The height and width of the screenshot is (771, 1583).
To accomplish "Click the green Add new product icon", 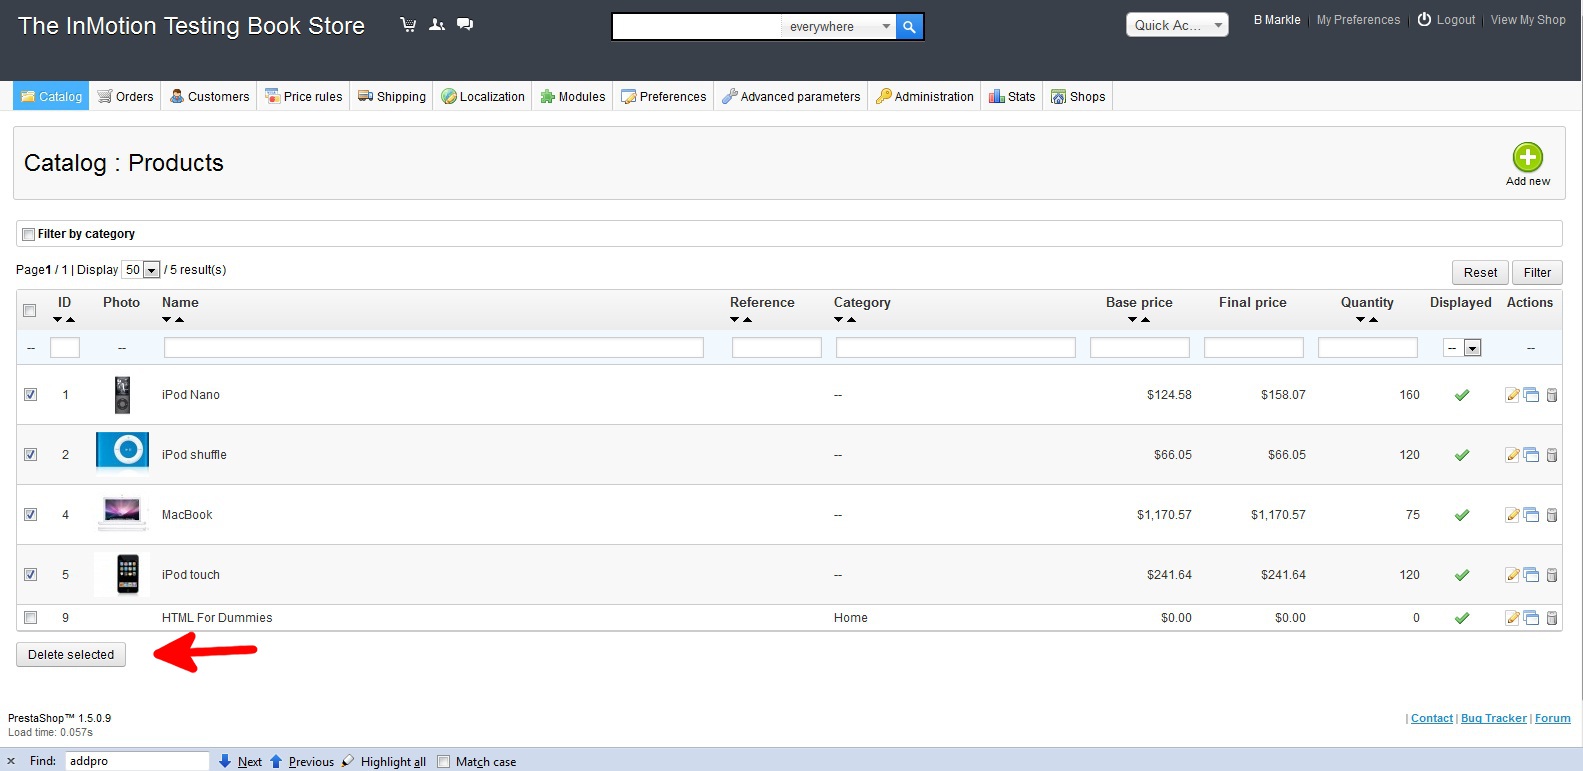I will coord(1527,158).
